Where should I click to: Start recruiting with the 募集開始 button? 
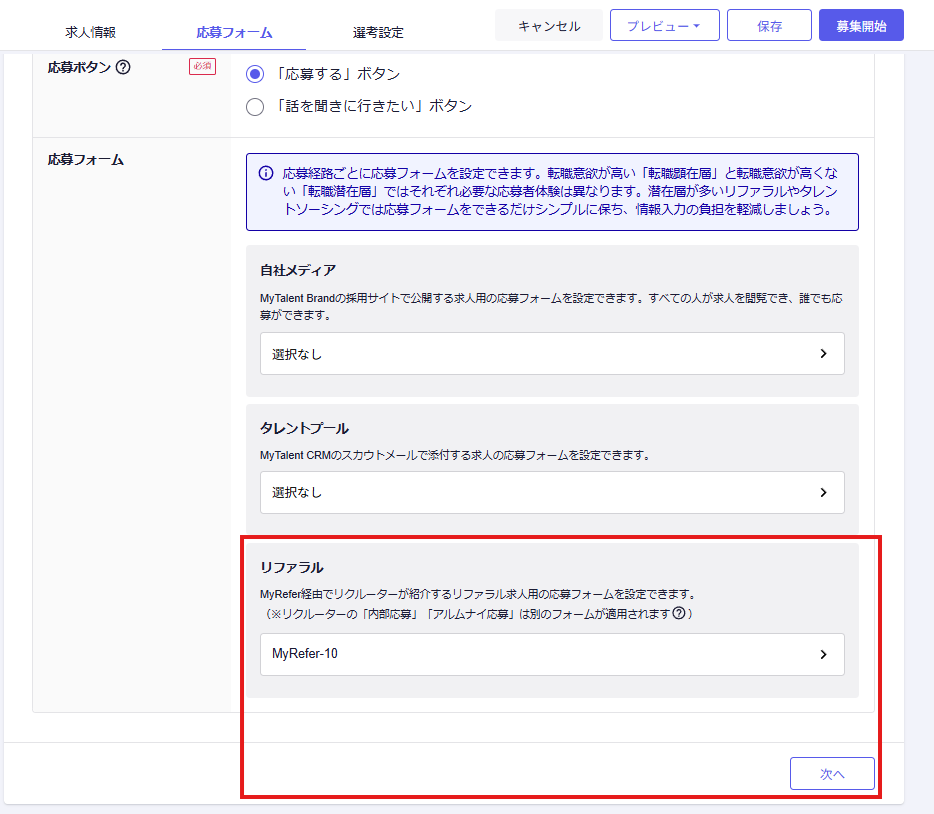coord(860,26)
